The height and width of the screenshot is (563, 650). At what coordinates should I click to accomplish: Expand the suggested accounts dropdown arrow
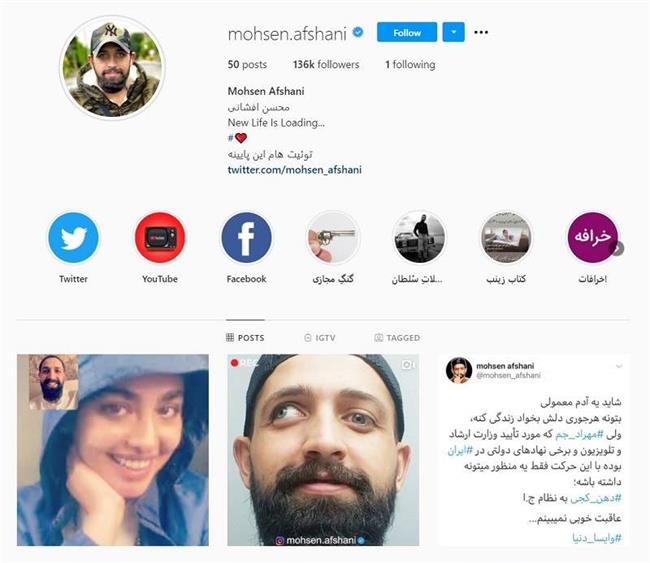pyautogui.click(x=454, y=32)
